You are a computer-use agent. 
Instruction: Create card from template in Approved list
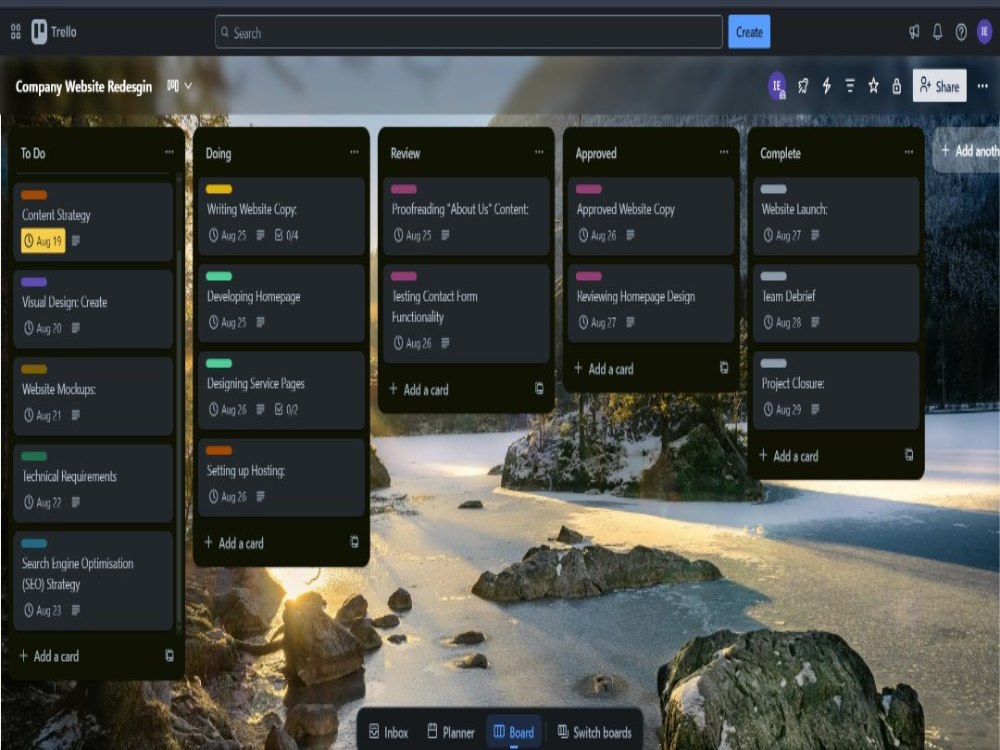click(x=724, y=368)
